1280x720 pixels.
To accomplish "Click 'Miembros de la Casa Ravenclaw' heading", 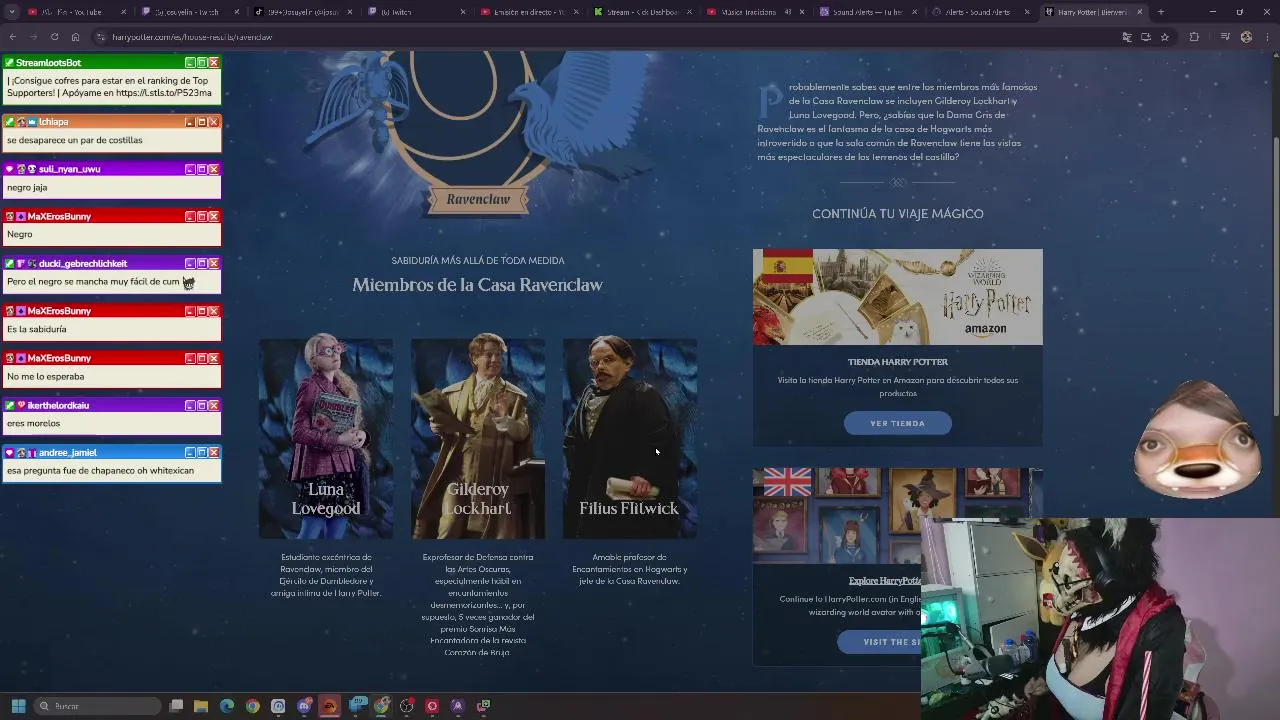I will point(477,285).
